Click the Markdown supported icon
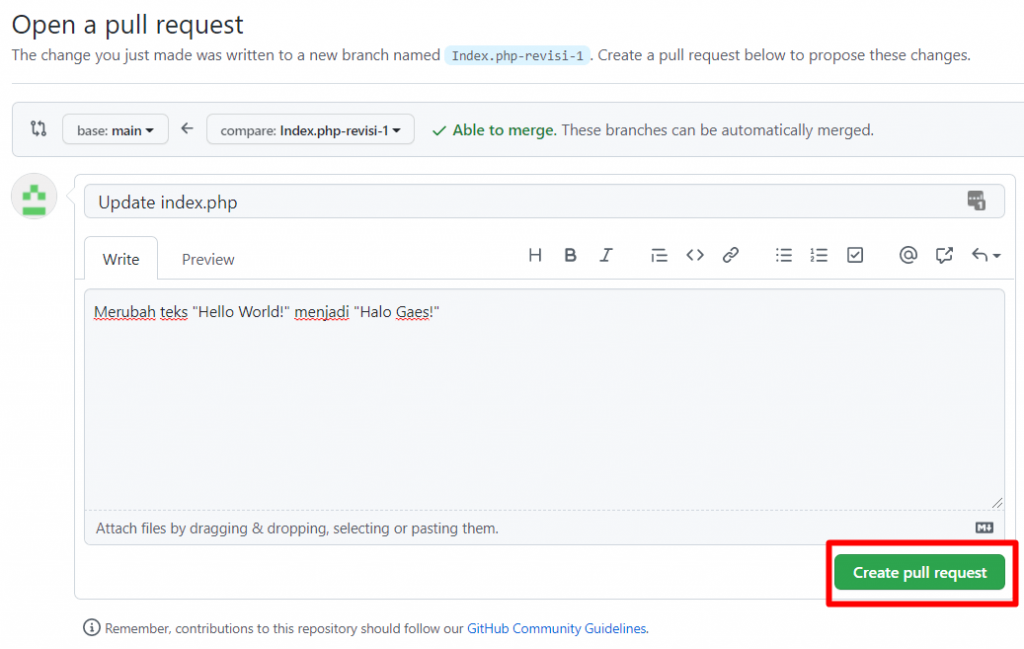Viewport: 1024px width, 649px height. pos(984,528)
